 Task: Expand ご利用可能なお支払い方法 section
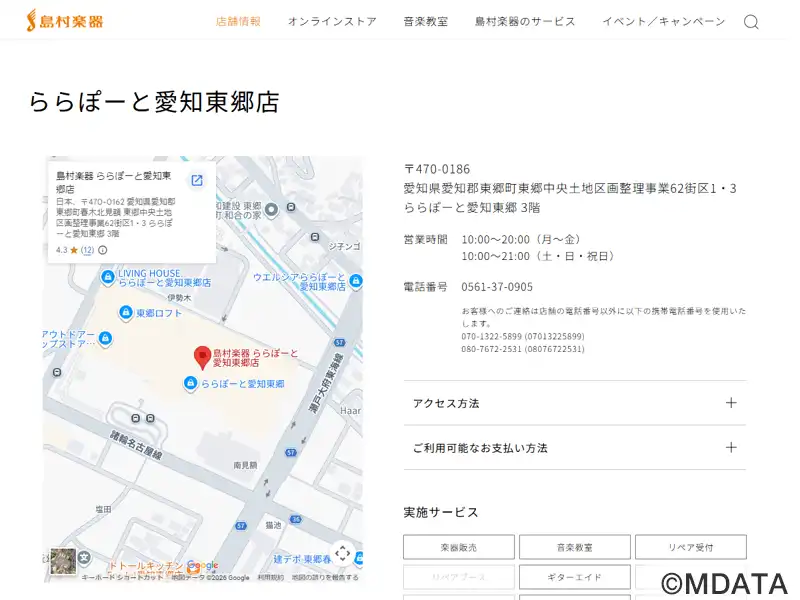[574, 448]
